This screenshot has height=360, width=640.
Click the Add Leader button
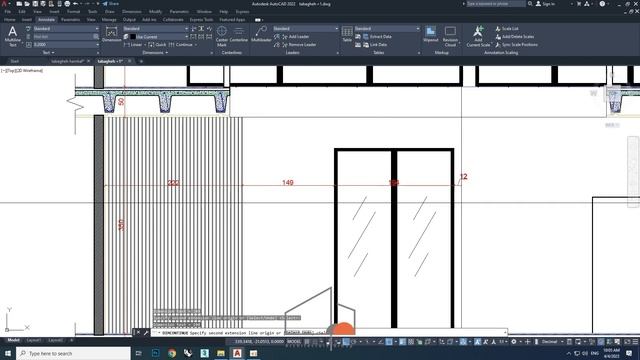point(296,37)
